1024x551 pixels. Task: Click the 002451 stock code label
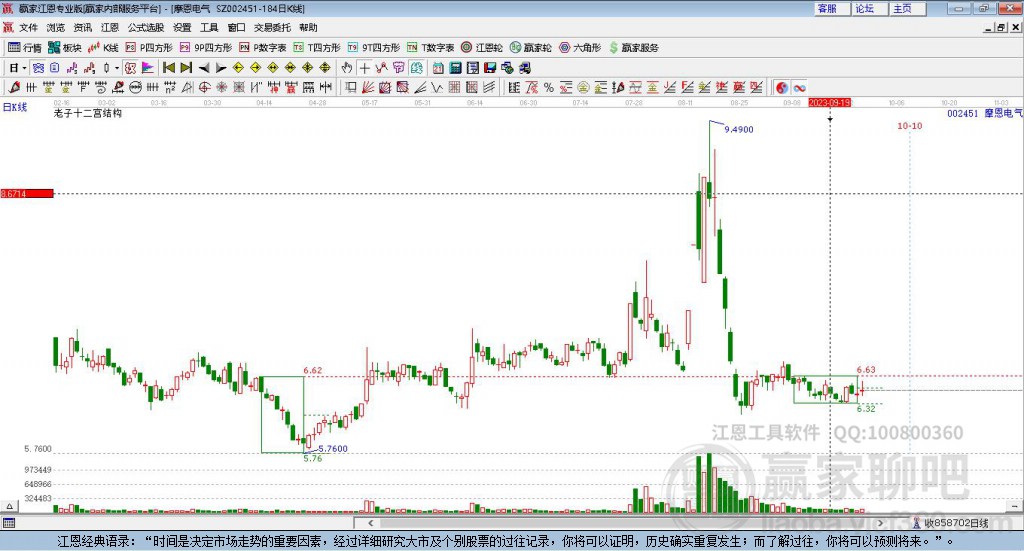[x=963, y=113]
